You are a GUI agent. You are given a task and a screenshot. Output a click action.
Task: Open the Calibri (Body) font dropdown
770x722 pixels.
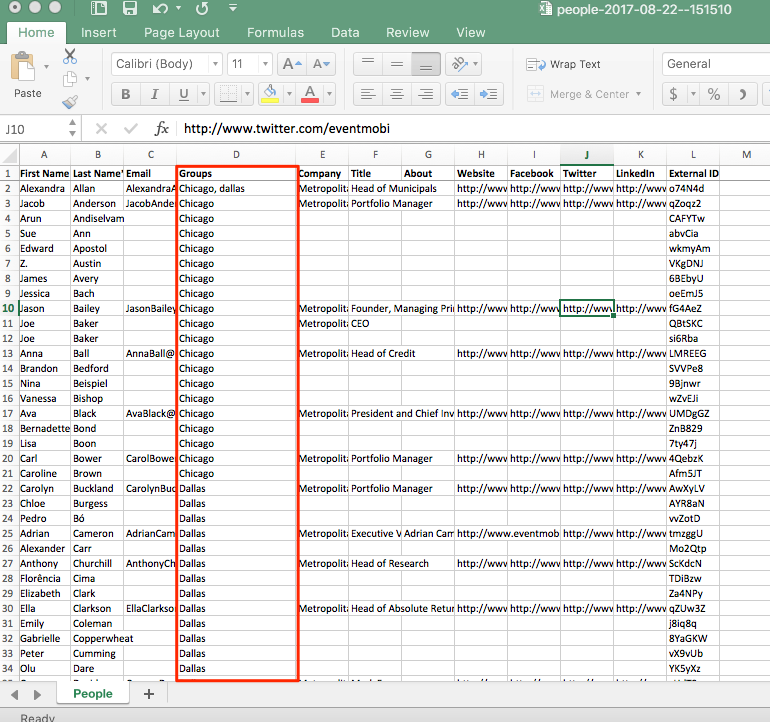[x=215, y=64]
